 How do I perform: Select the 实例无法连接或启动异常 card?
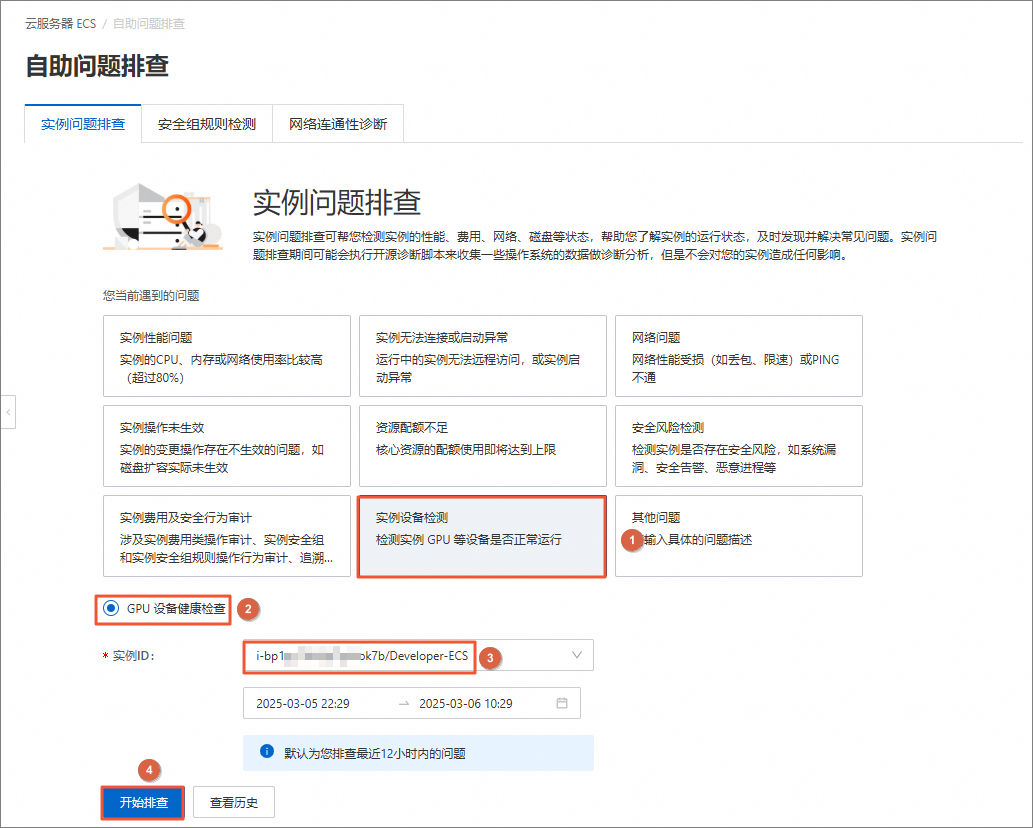[482, 356]
